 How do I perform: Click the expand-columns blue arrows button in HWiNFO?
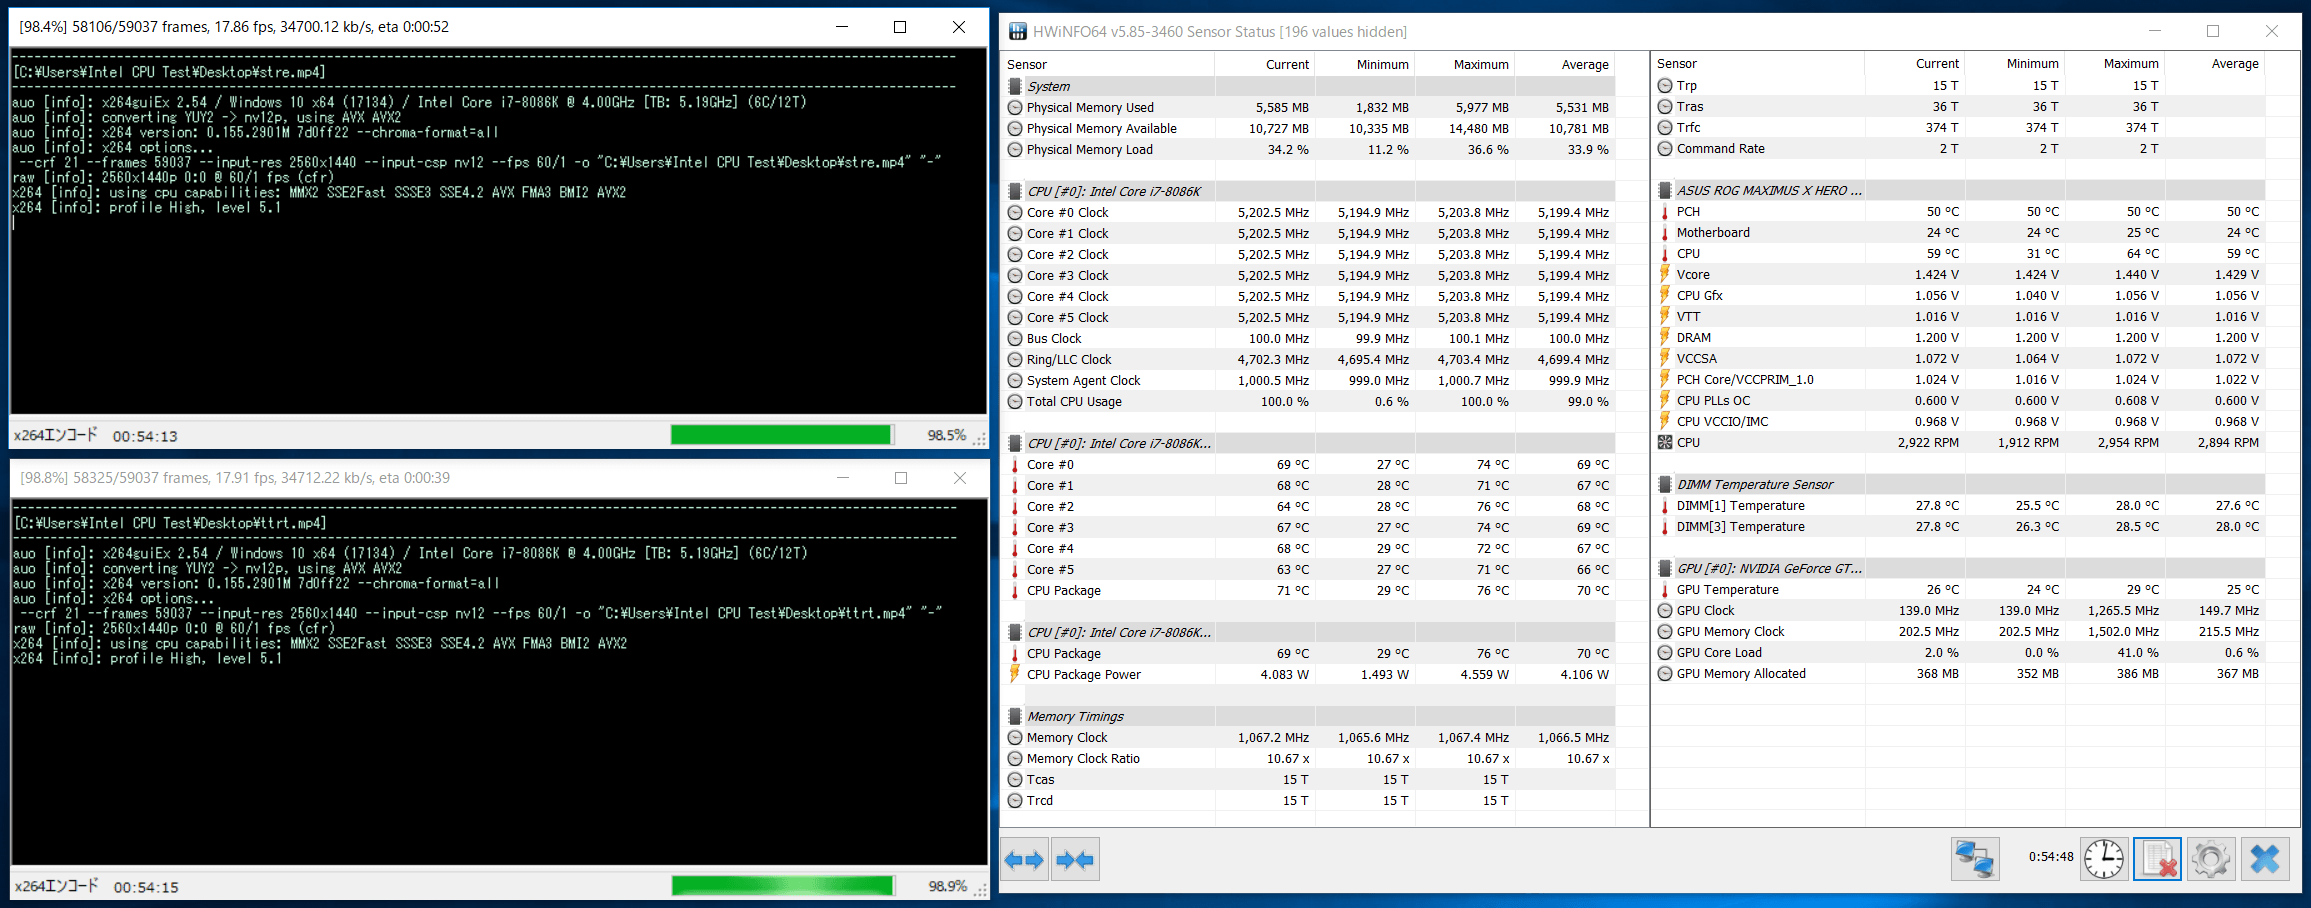1024,859
